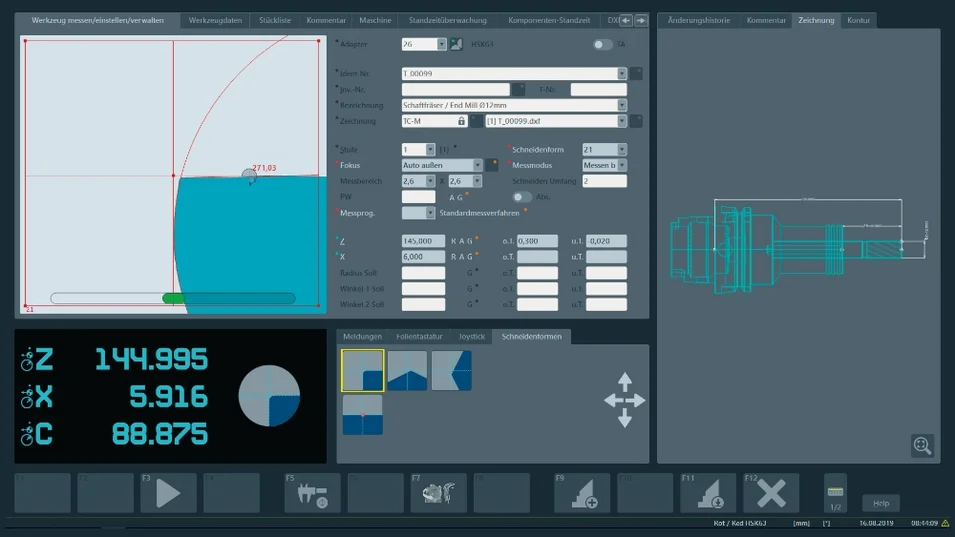The image size is (955, 537).
Task: Select the second cutting shape thumbnail
Action: pos(407,371)
